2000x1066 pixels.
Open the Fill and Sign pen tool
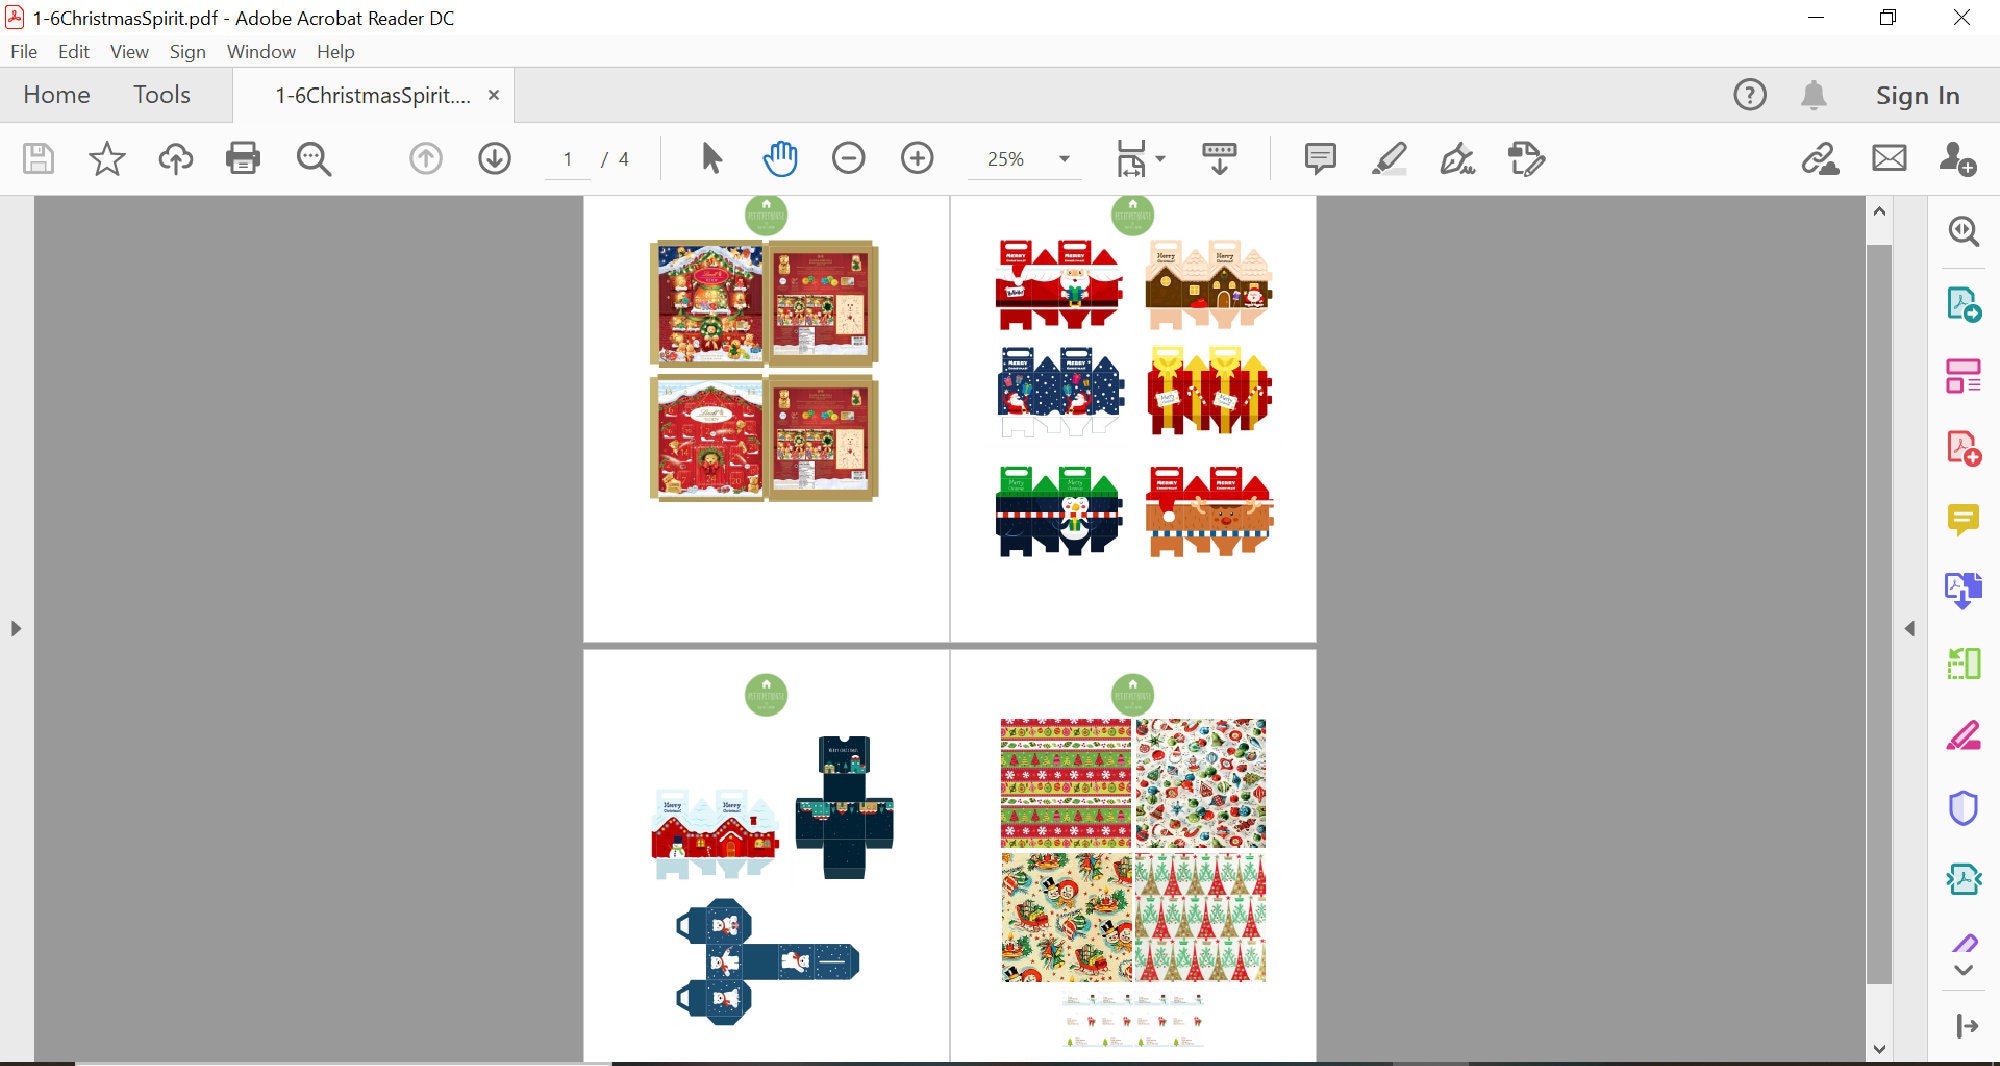click(1457, 158)
